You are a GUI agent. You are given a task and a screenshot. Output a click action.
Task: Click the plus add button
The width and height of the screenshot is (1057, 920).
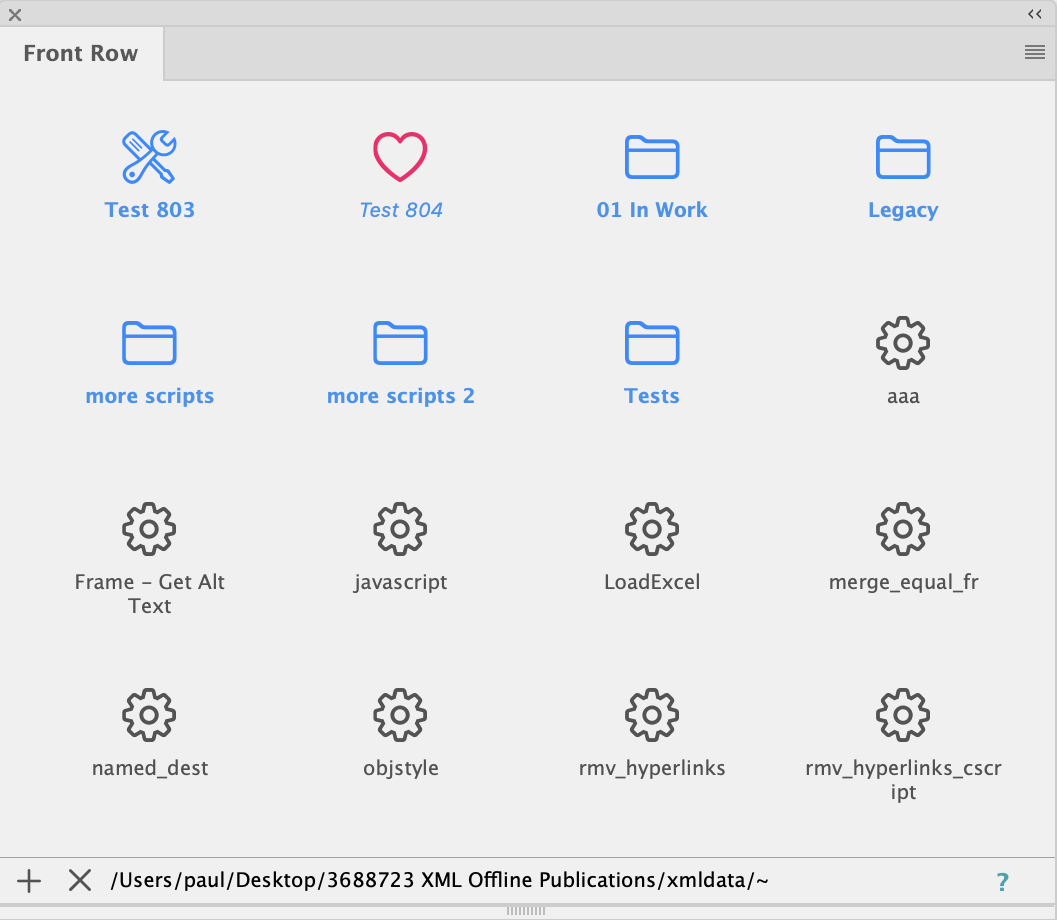pos(30,881)
